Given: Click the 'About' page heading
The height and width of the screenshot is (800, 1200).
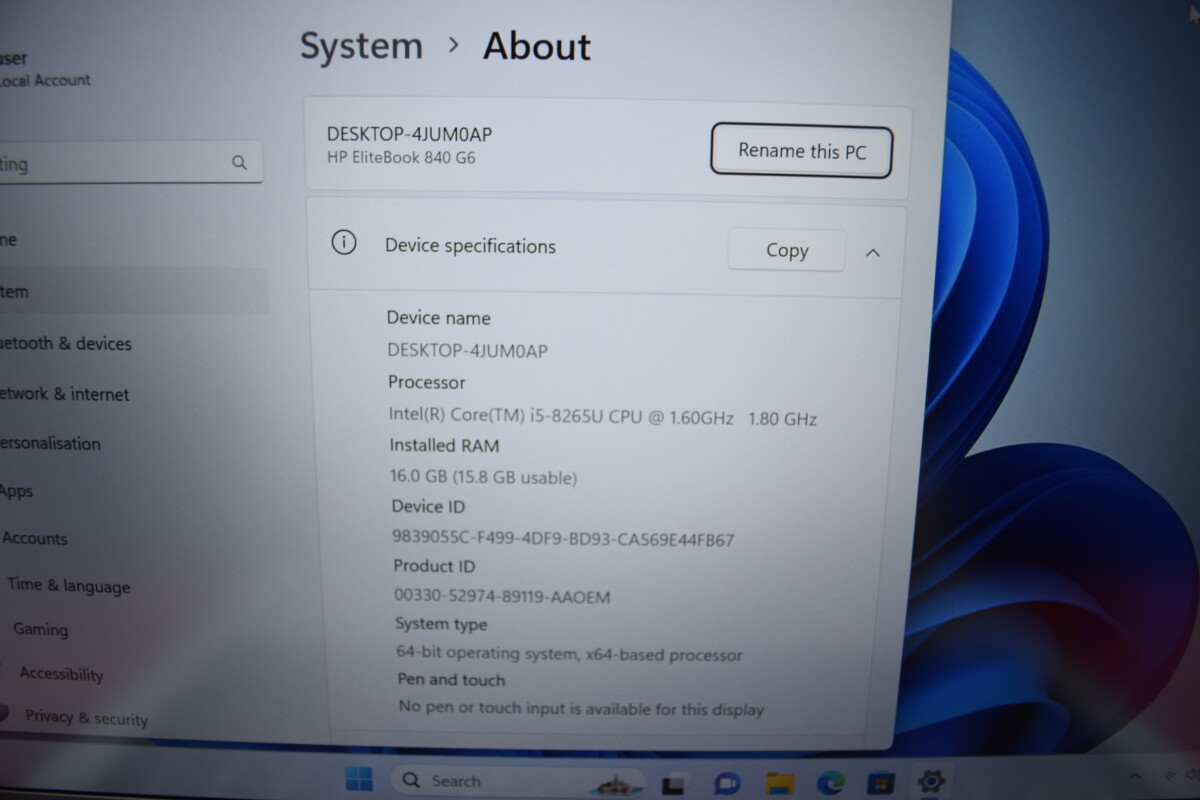Looking at the screenshot, I should [x=537, y=46].
